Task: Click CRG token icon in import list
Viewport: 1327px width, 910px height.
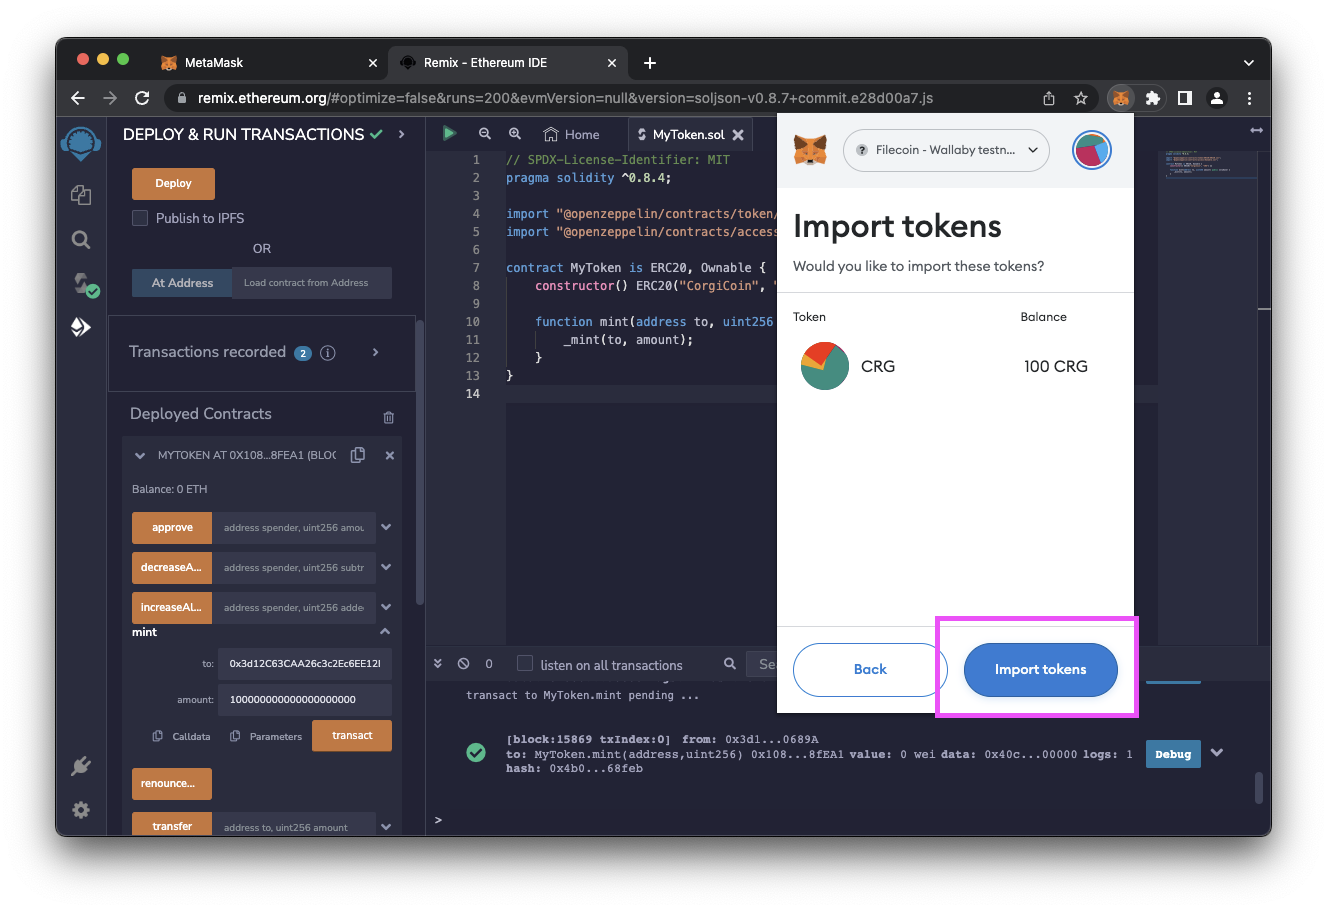Action: click(825, 366)
